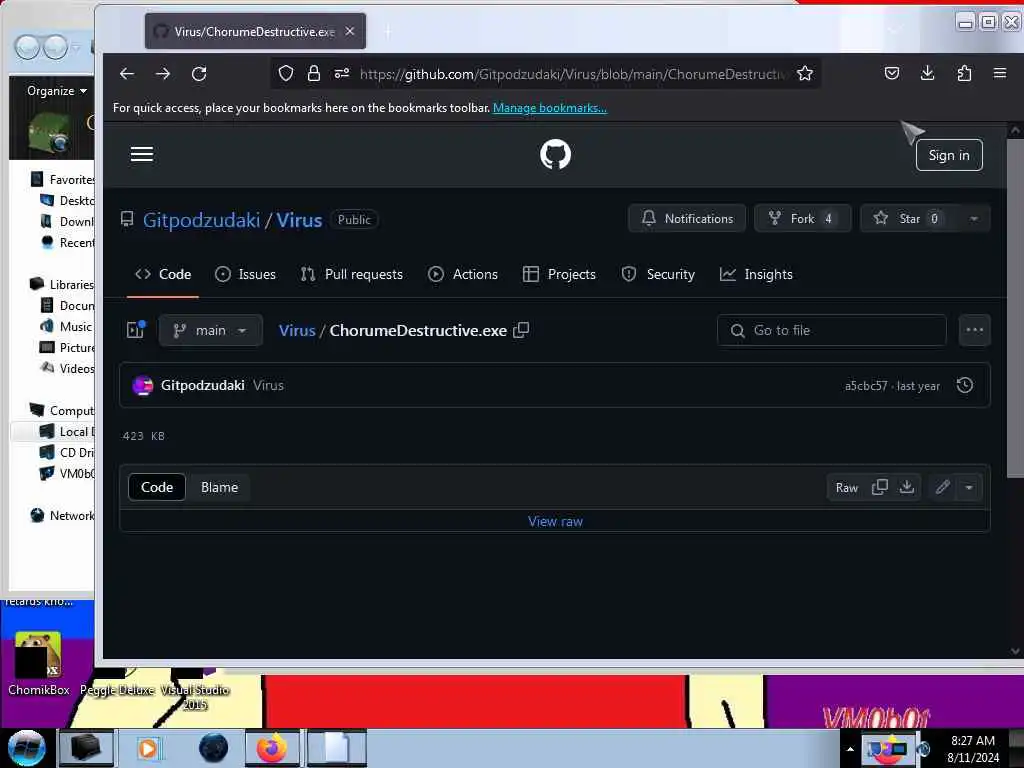Open GitHub global navigation hamburger menu

pyautogui.click(x=142, y=154)
